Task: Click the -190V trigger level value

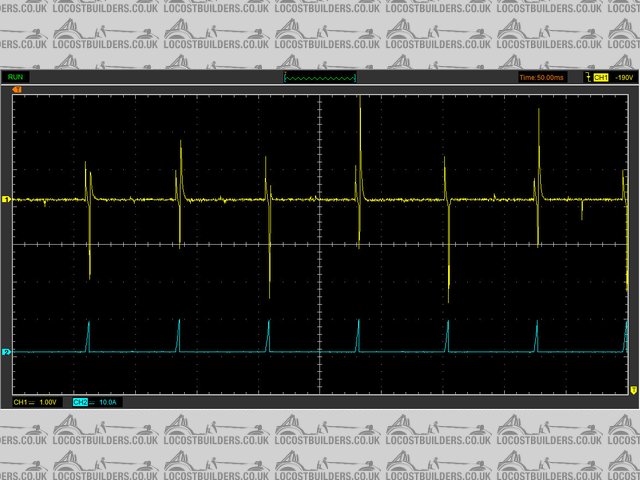Action: point(622,77)
